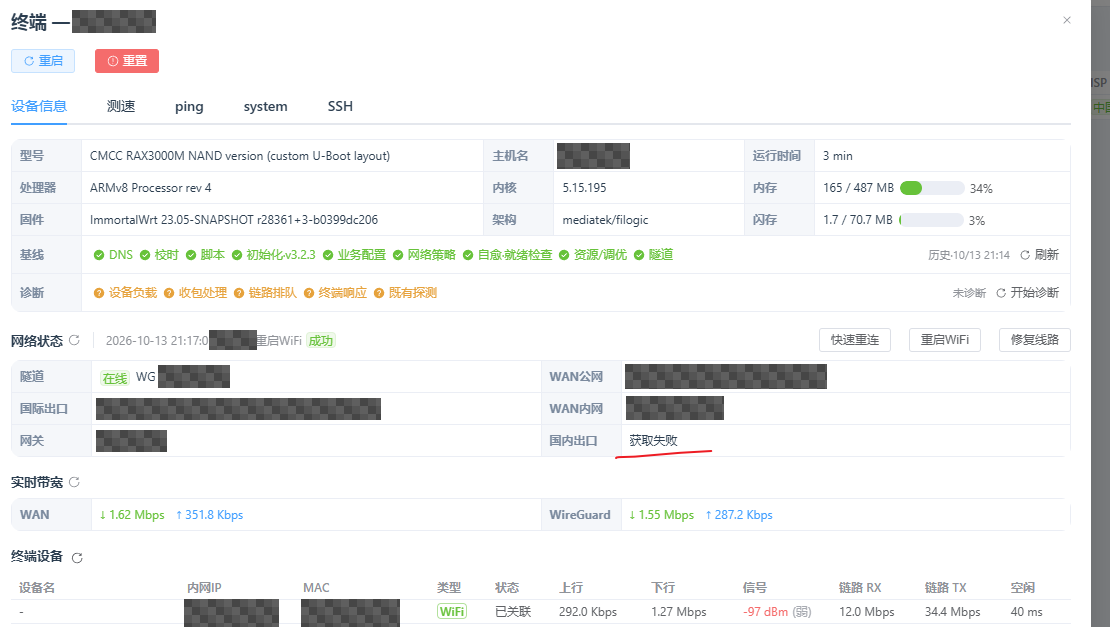Click the WiFi type tag in device row
The width and height of the screenshot is (1110, 627).
click(452, 611)
